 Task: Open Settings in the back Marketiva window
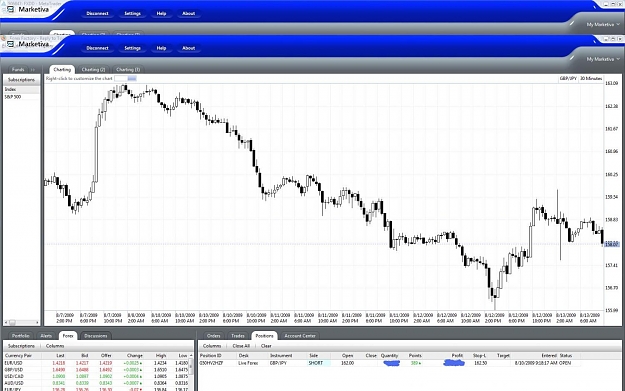(x=132, y=14)
